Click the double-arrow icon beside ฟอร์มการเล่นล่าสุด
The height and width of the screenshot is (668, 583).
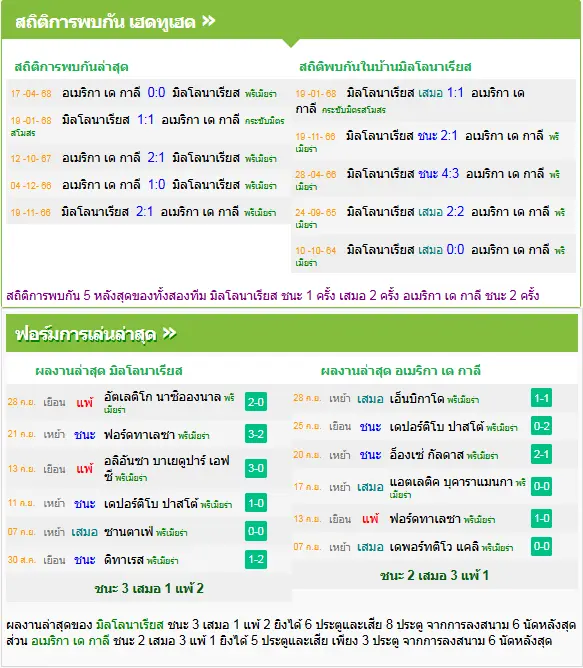pos(170,333)
